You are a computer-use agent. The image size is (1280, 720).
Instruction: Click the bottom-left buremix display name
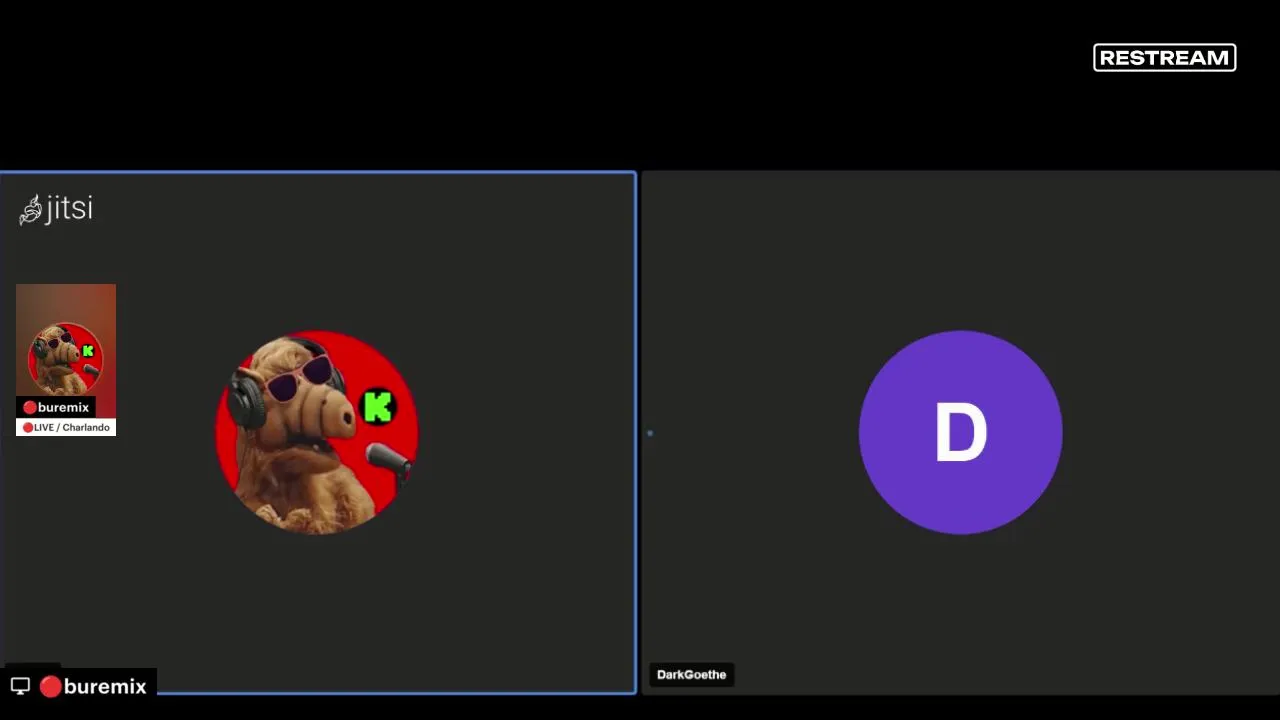pyautogui.click(x=93, y=686)
